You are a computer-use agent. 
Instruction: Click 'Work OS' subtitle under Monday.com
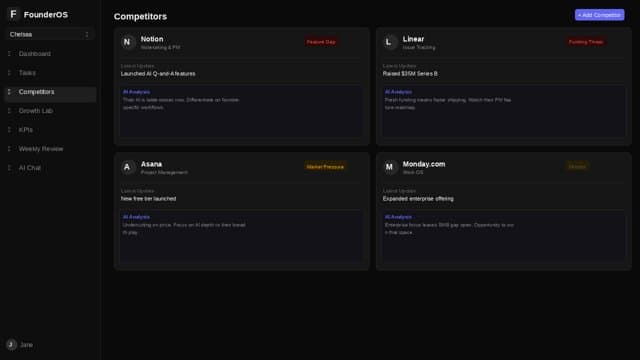pos(413,173)
